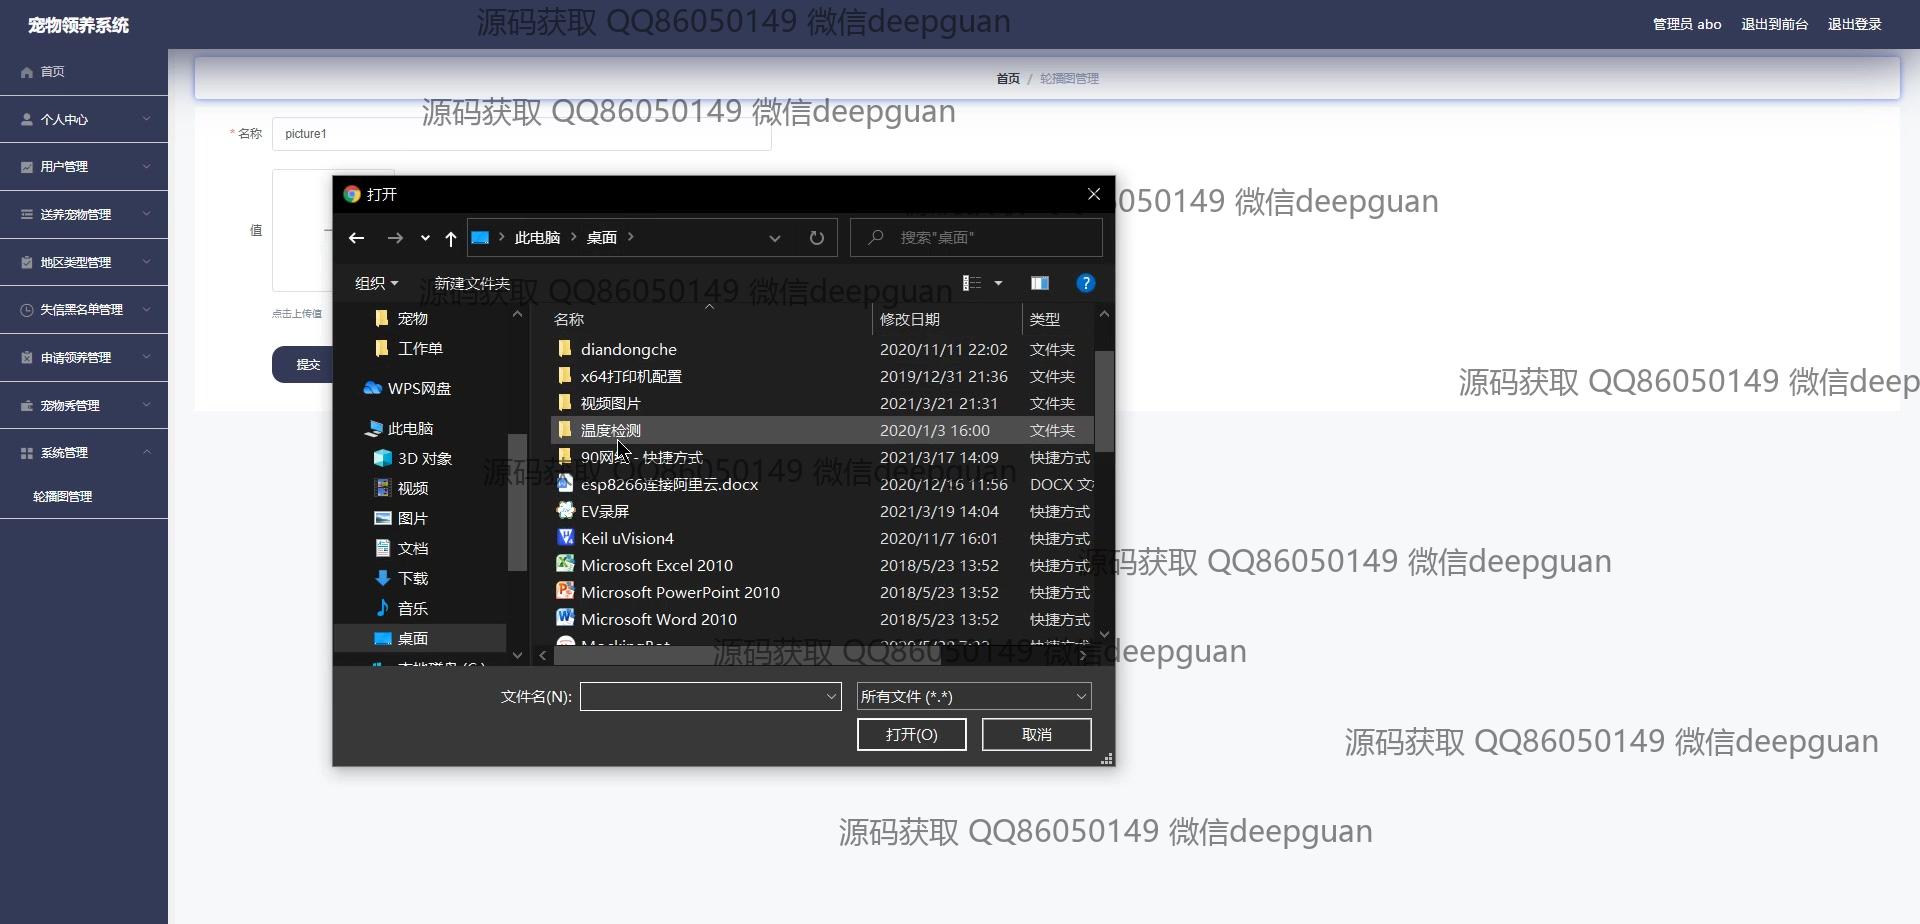The width and height of the screenshot is (1920, 924).
Task: Click the 打开(O) button
Action: (911, 734)
